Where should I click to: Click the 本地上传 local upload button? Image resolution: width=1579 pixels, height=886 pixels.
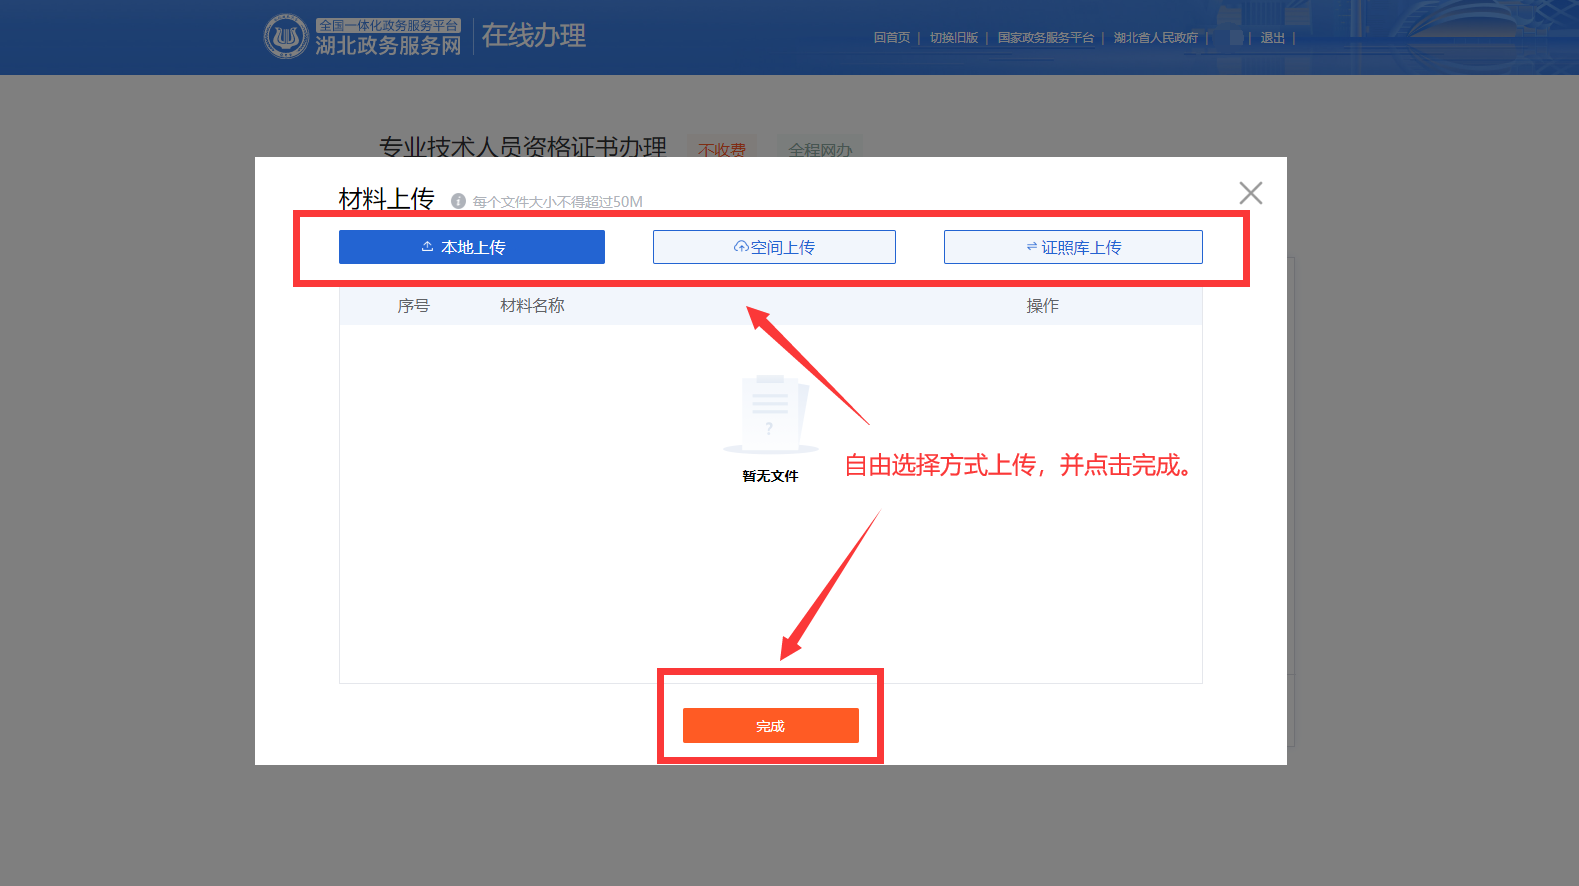(471, 247)
